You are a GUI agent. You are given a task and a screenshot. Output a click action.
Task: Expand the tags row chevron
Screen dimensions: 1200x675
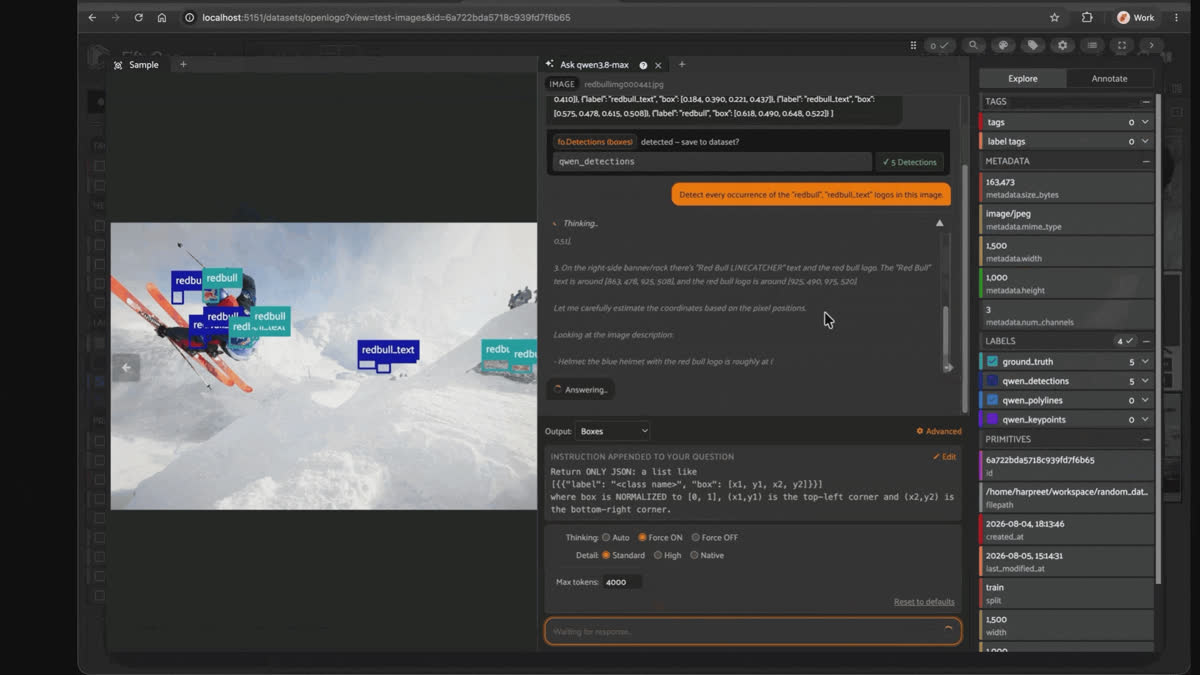[1145, 122]
